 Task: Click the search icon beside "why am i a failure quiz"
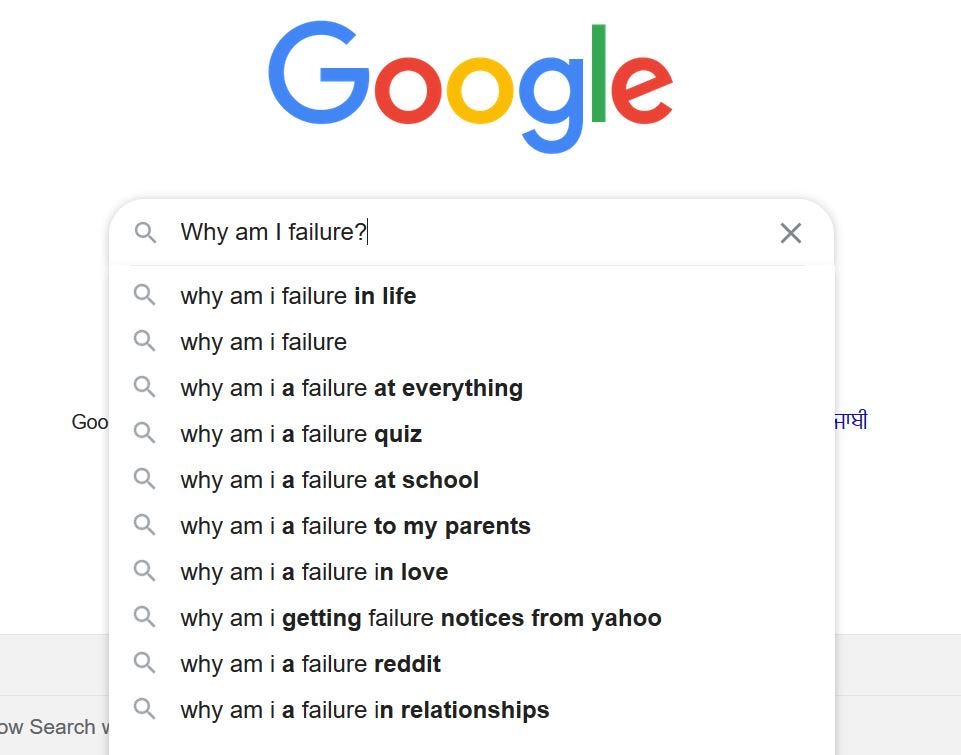click(x=145, y=434)
